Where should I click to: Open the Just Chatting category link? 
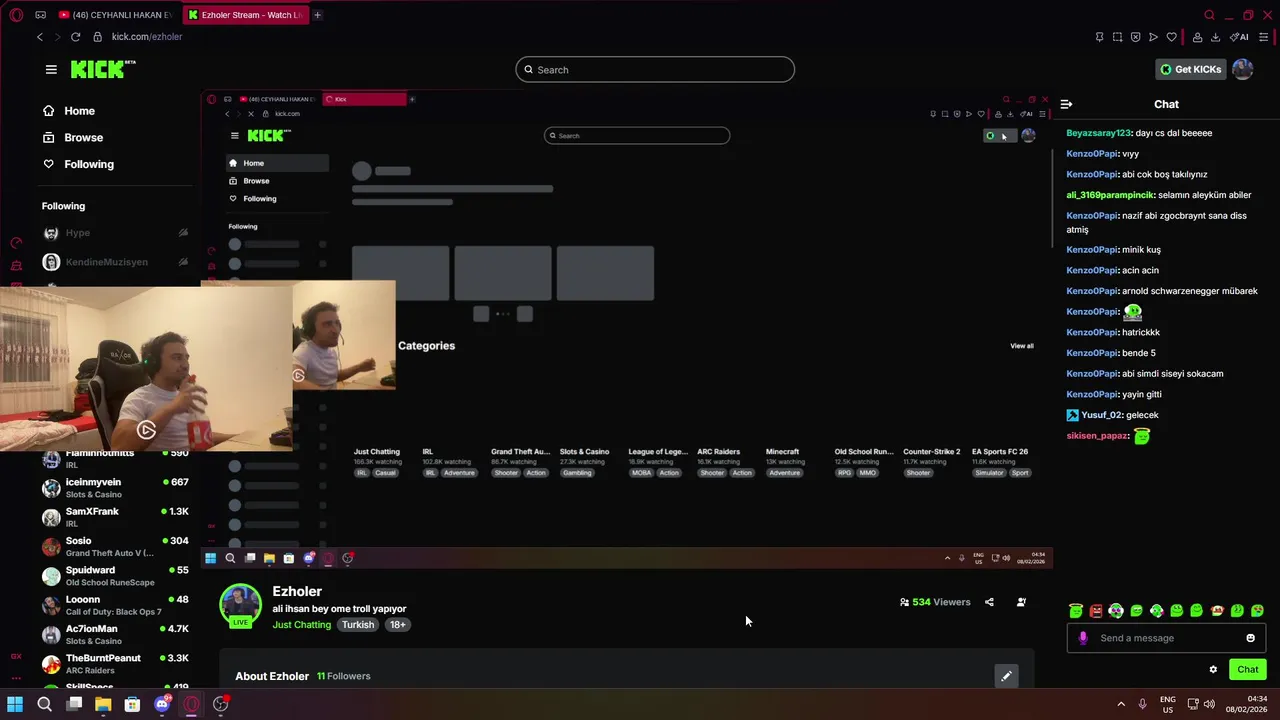pyautogui.click(x=301, y=625)
